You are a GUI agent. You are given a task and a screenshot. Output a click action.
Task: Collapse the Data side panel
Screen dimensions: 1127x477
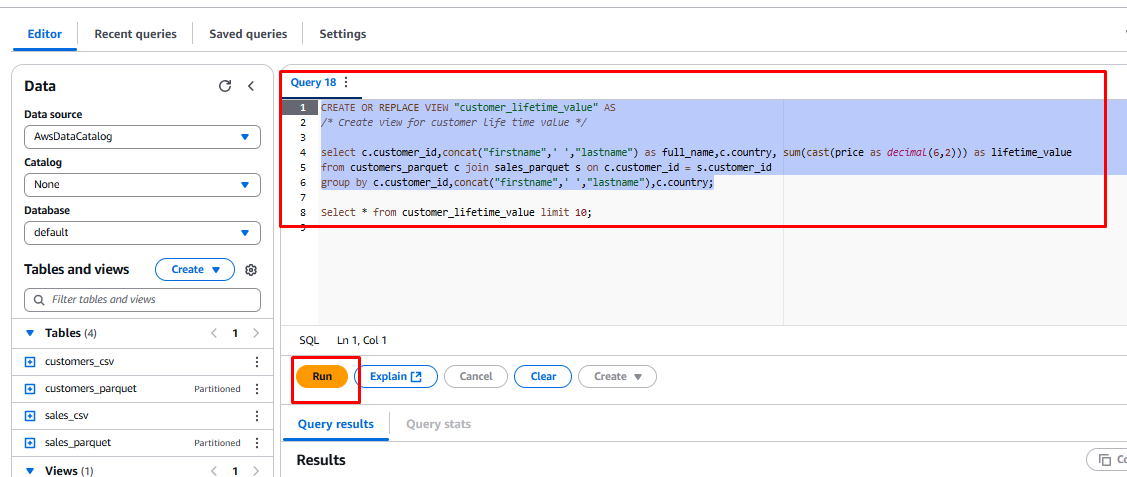[x=251, y=86]
